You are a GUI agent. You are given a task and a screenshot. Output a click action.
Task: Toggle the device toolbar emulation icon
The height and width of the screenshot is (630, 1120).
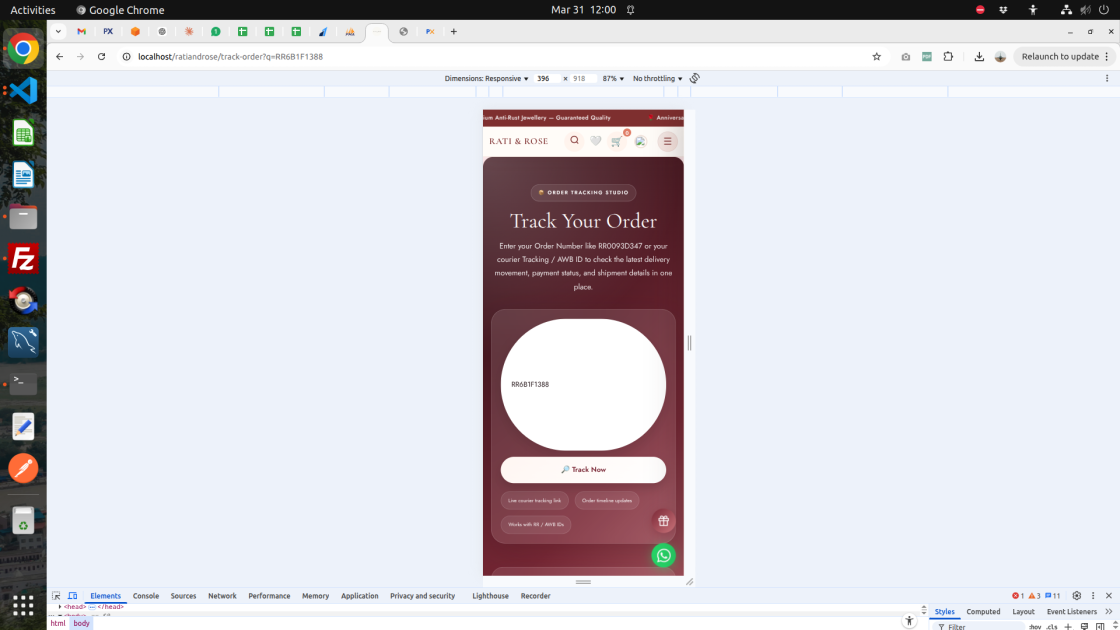tap(72, 596)
